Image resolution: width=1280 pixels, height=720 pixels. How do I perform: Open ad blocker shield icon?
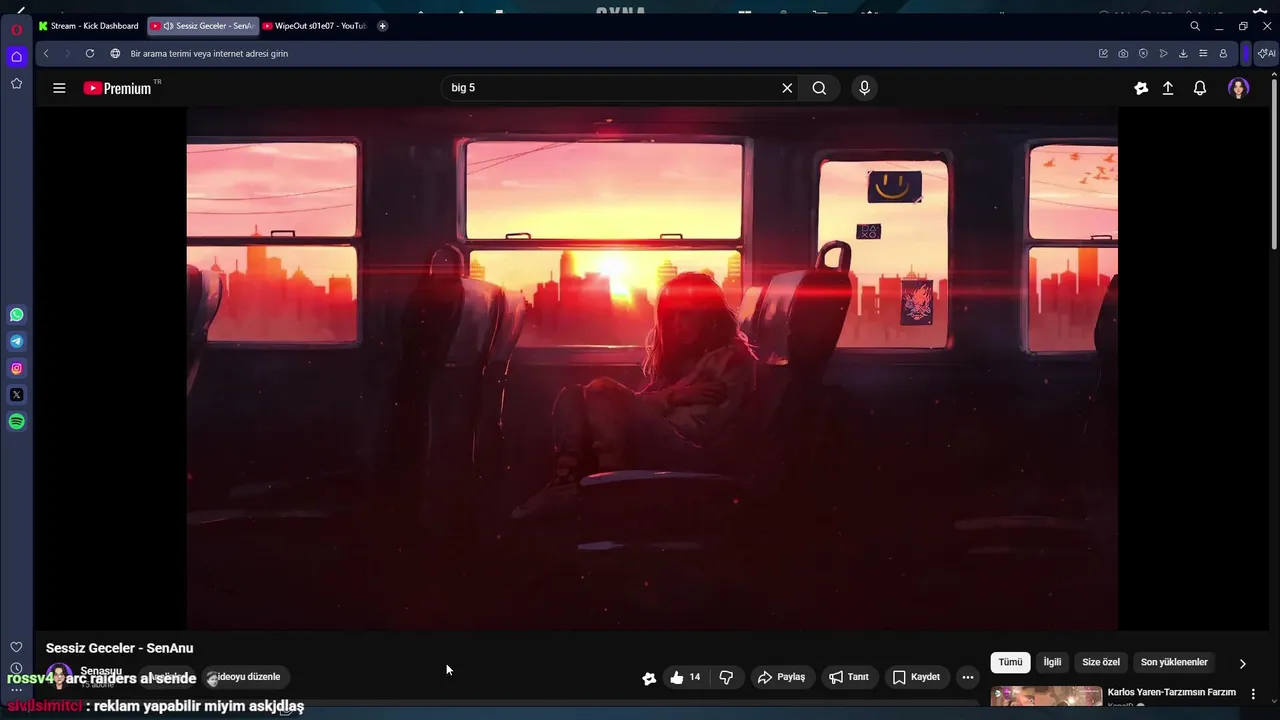coord(1143,53)
